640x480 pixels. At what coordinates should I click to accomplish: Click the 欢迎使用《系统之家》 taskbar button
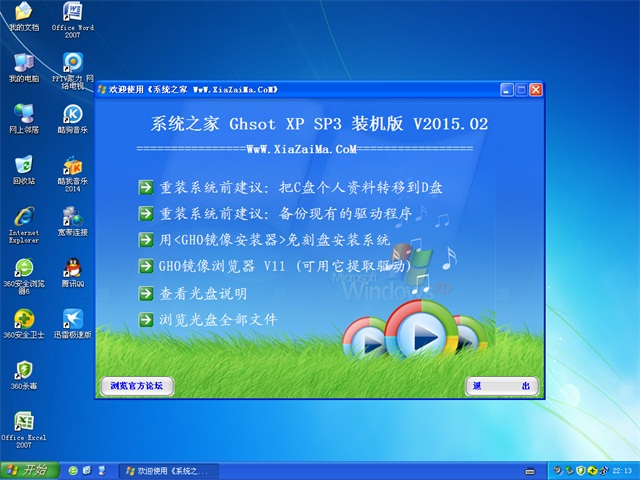(164, 469)
